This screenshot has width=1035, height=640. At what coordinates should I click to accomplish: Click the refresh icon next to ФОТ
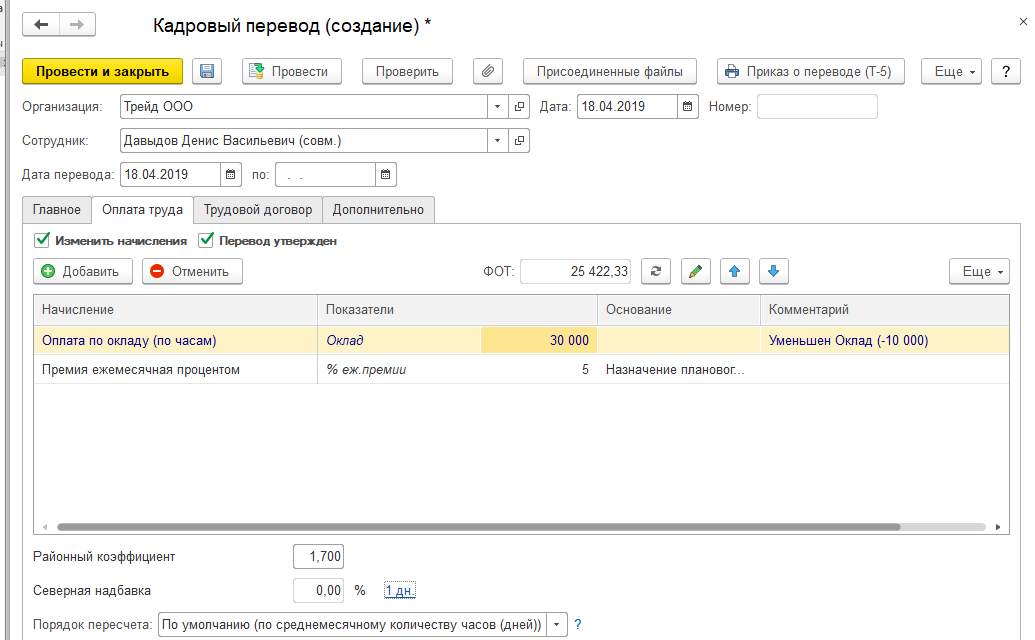(655, 271)
